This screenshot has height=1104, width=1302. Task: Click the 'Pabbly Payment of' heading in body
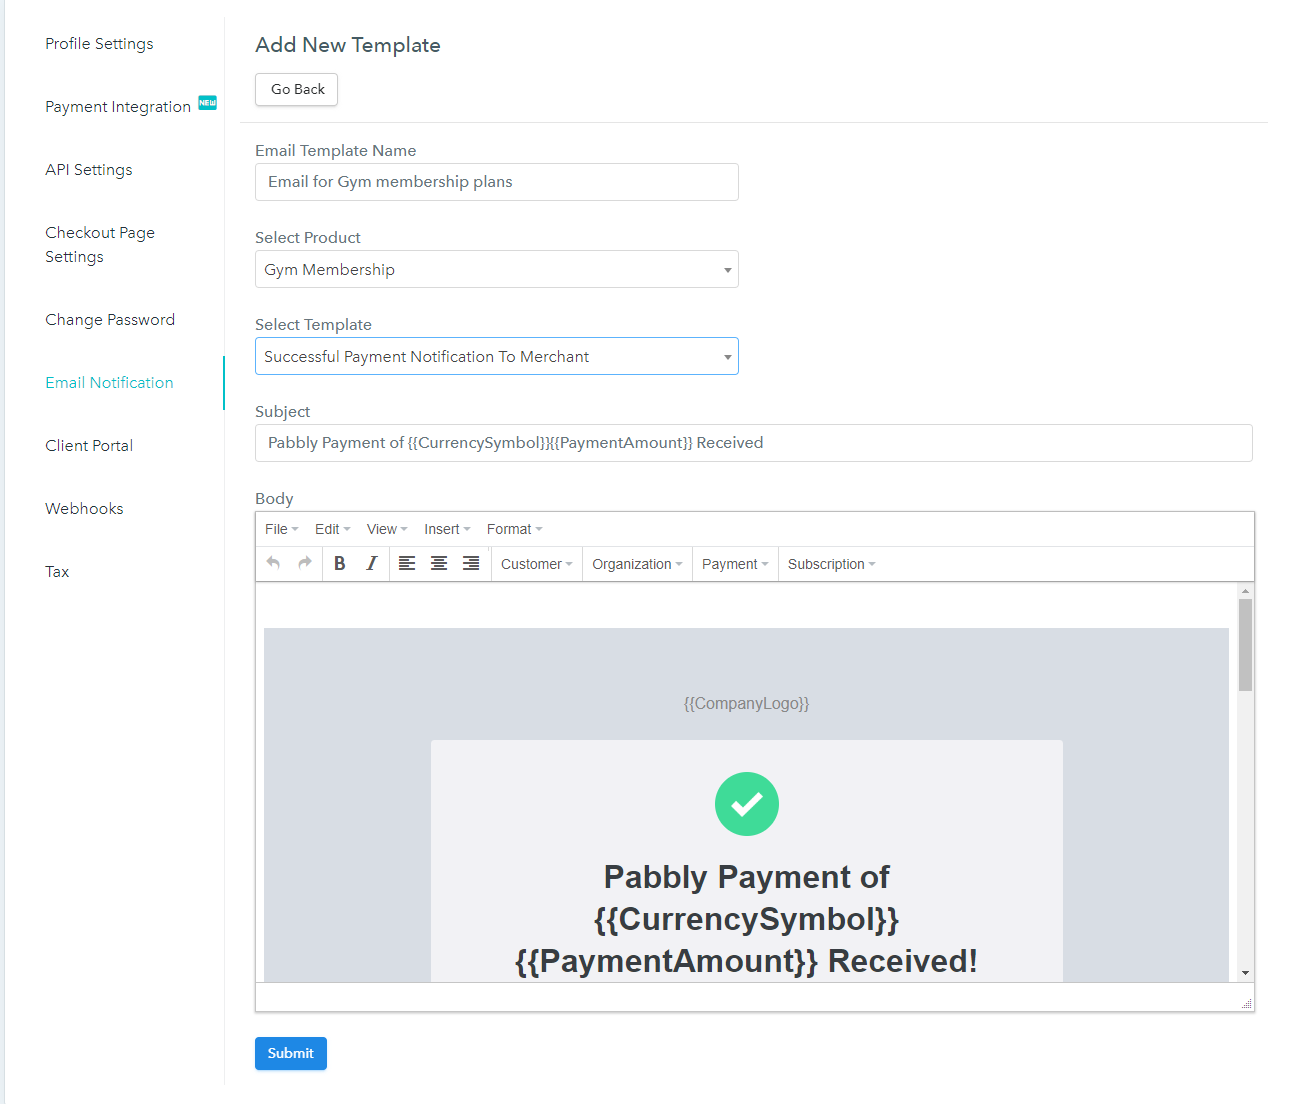coord(747,877)
